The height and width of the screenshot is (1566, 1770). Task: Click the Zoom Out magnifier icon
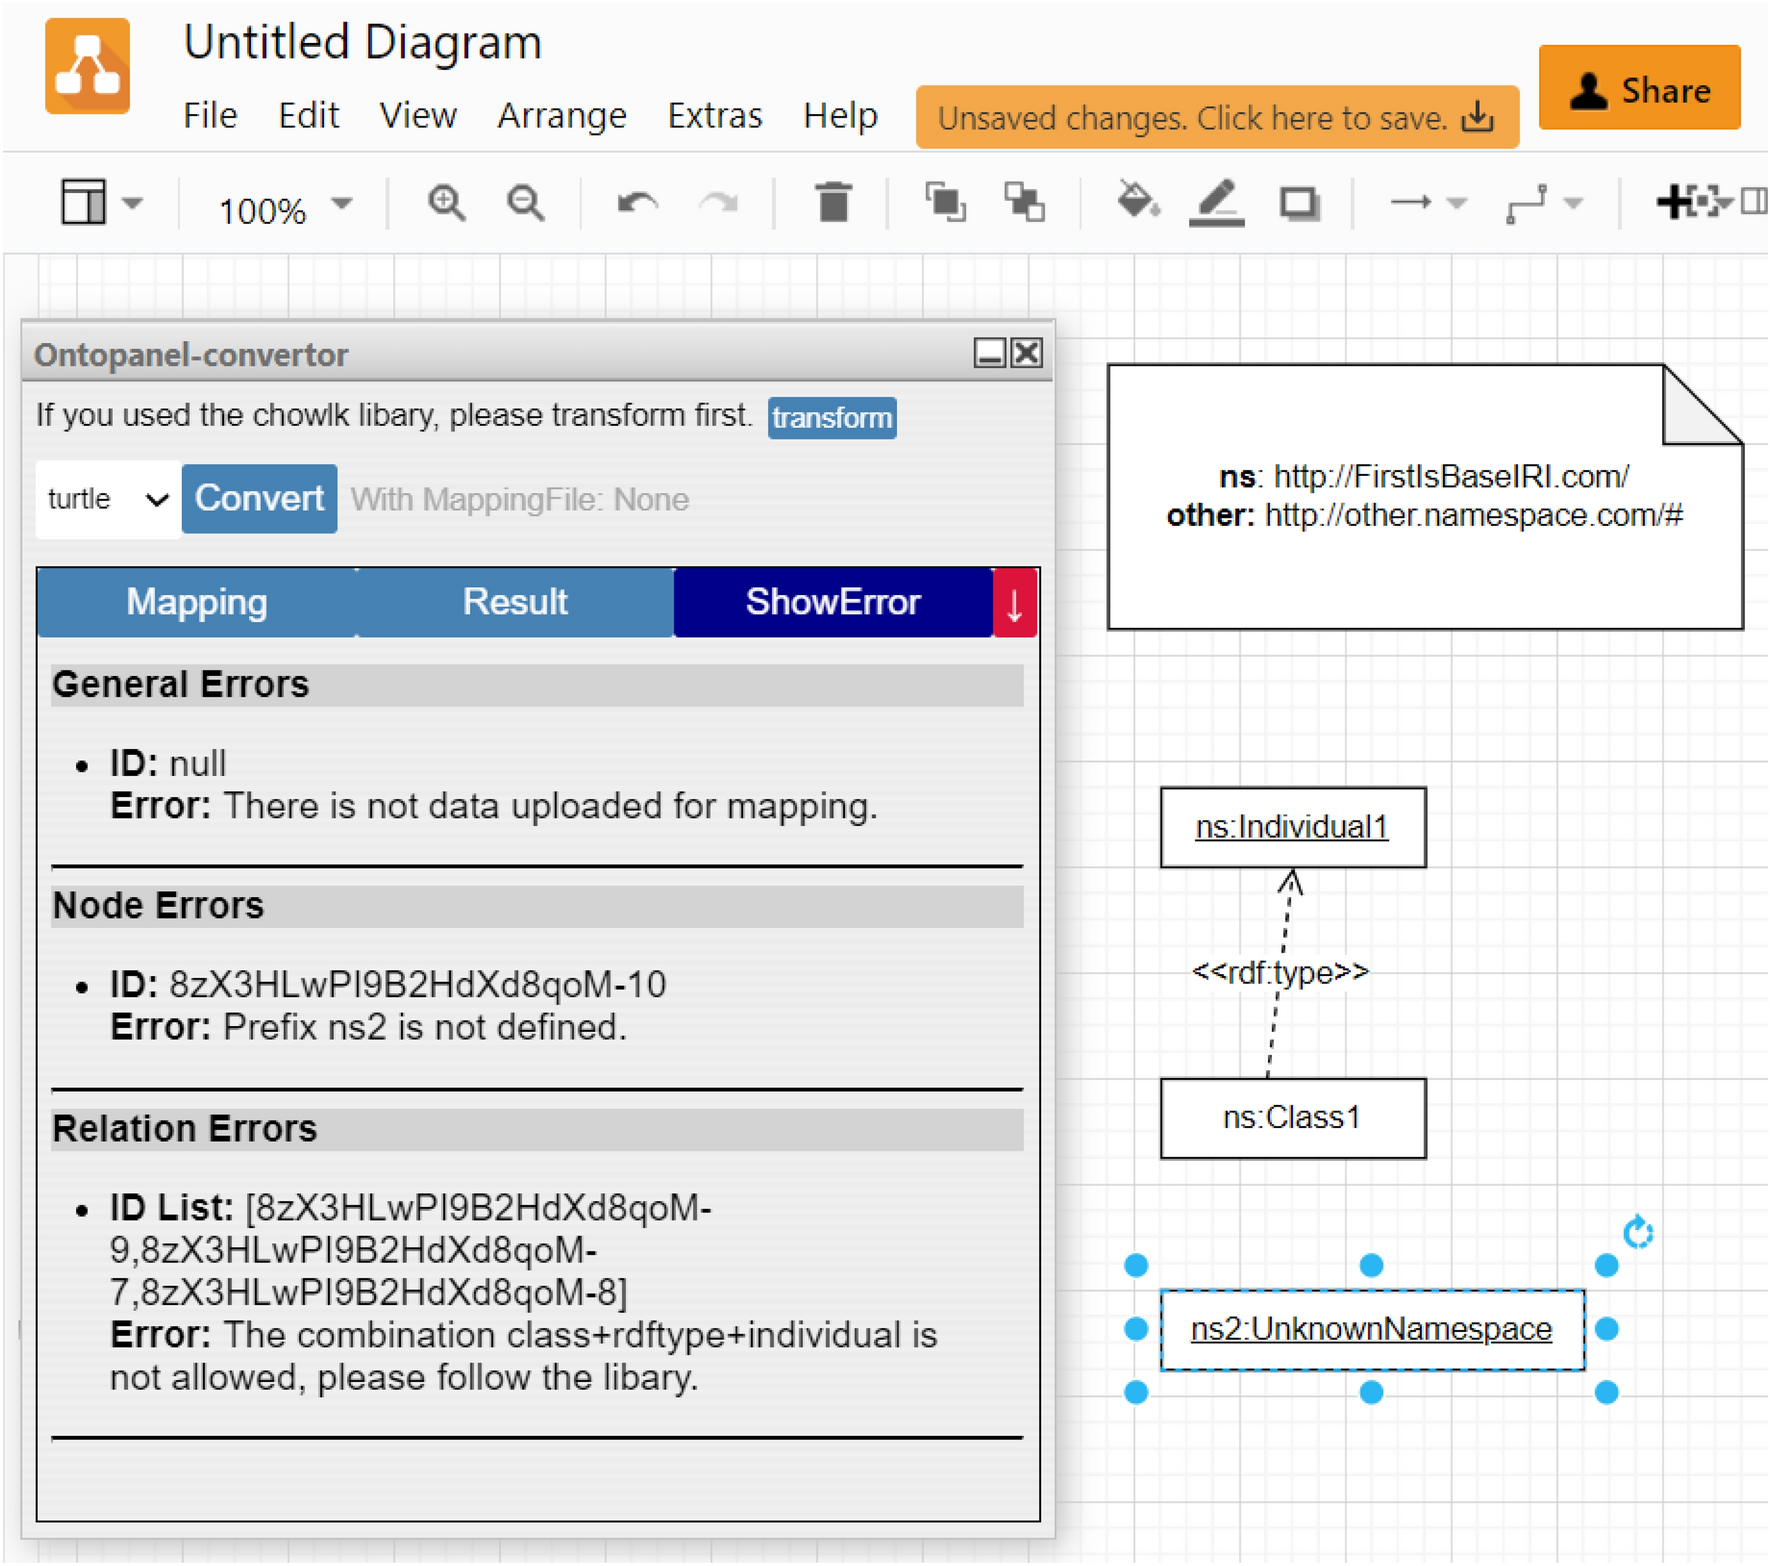(x=525, y=204)
